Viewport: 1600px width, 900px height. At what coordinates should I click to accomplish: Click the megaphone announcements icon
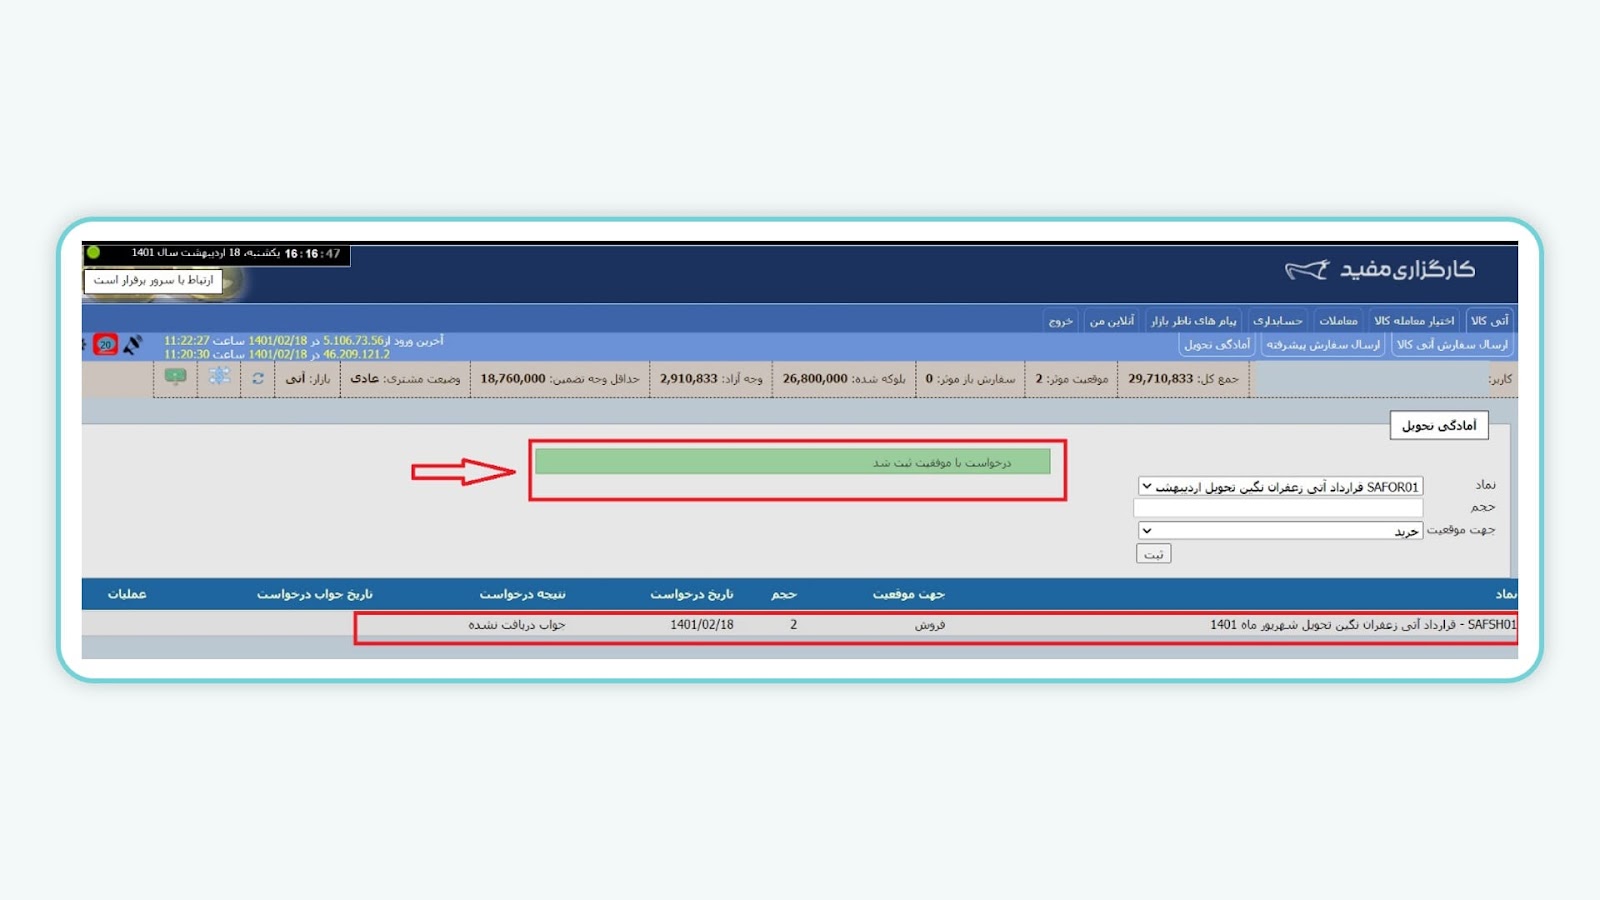132,345
